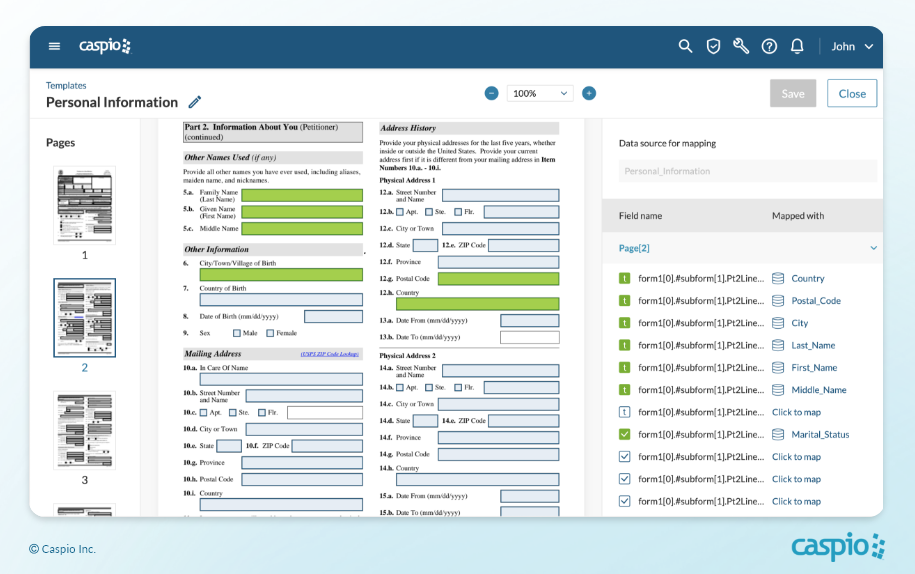915x574 pixels.
Task: Open the hamburger navigation menu
Action: pyautogui.click(x=54, y=46)
